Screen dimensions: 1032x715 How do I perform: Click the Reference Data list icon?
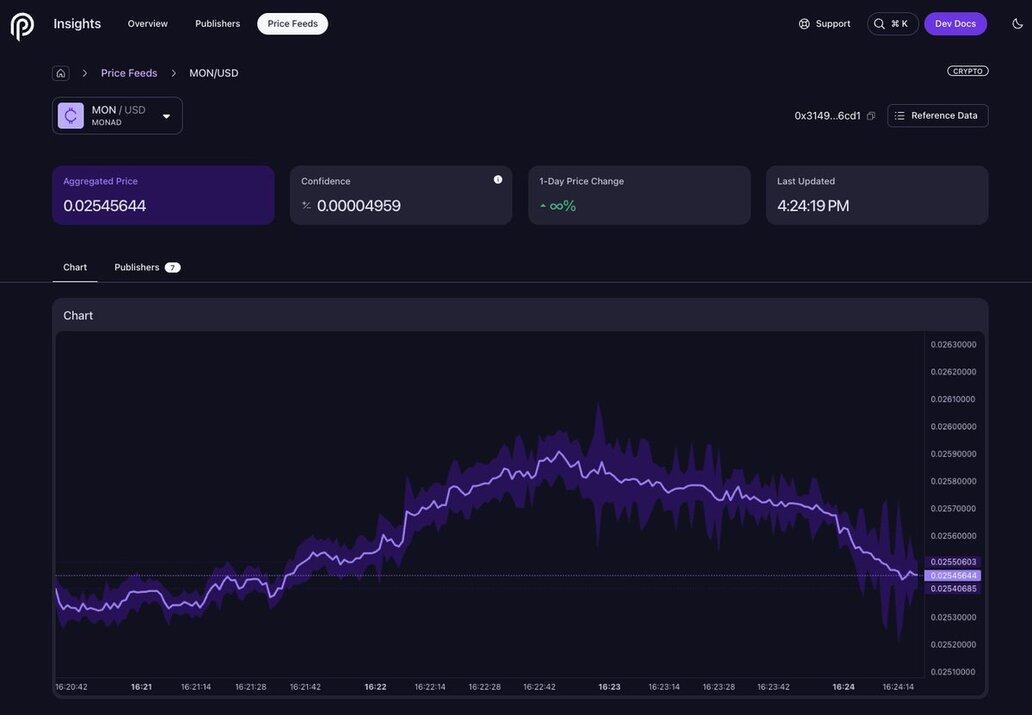900,116
